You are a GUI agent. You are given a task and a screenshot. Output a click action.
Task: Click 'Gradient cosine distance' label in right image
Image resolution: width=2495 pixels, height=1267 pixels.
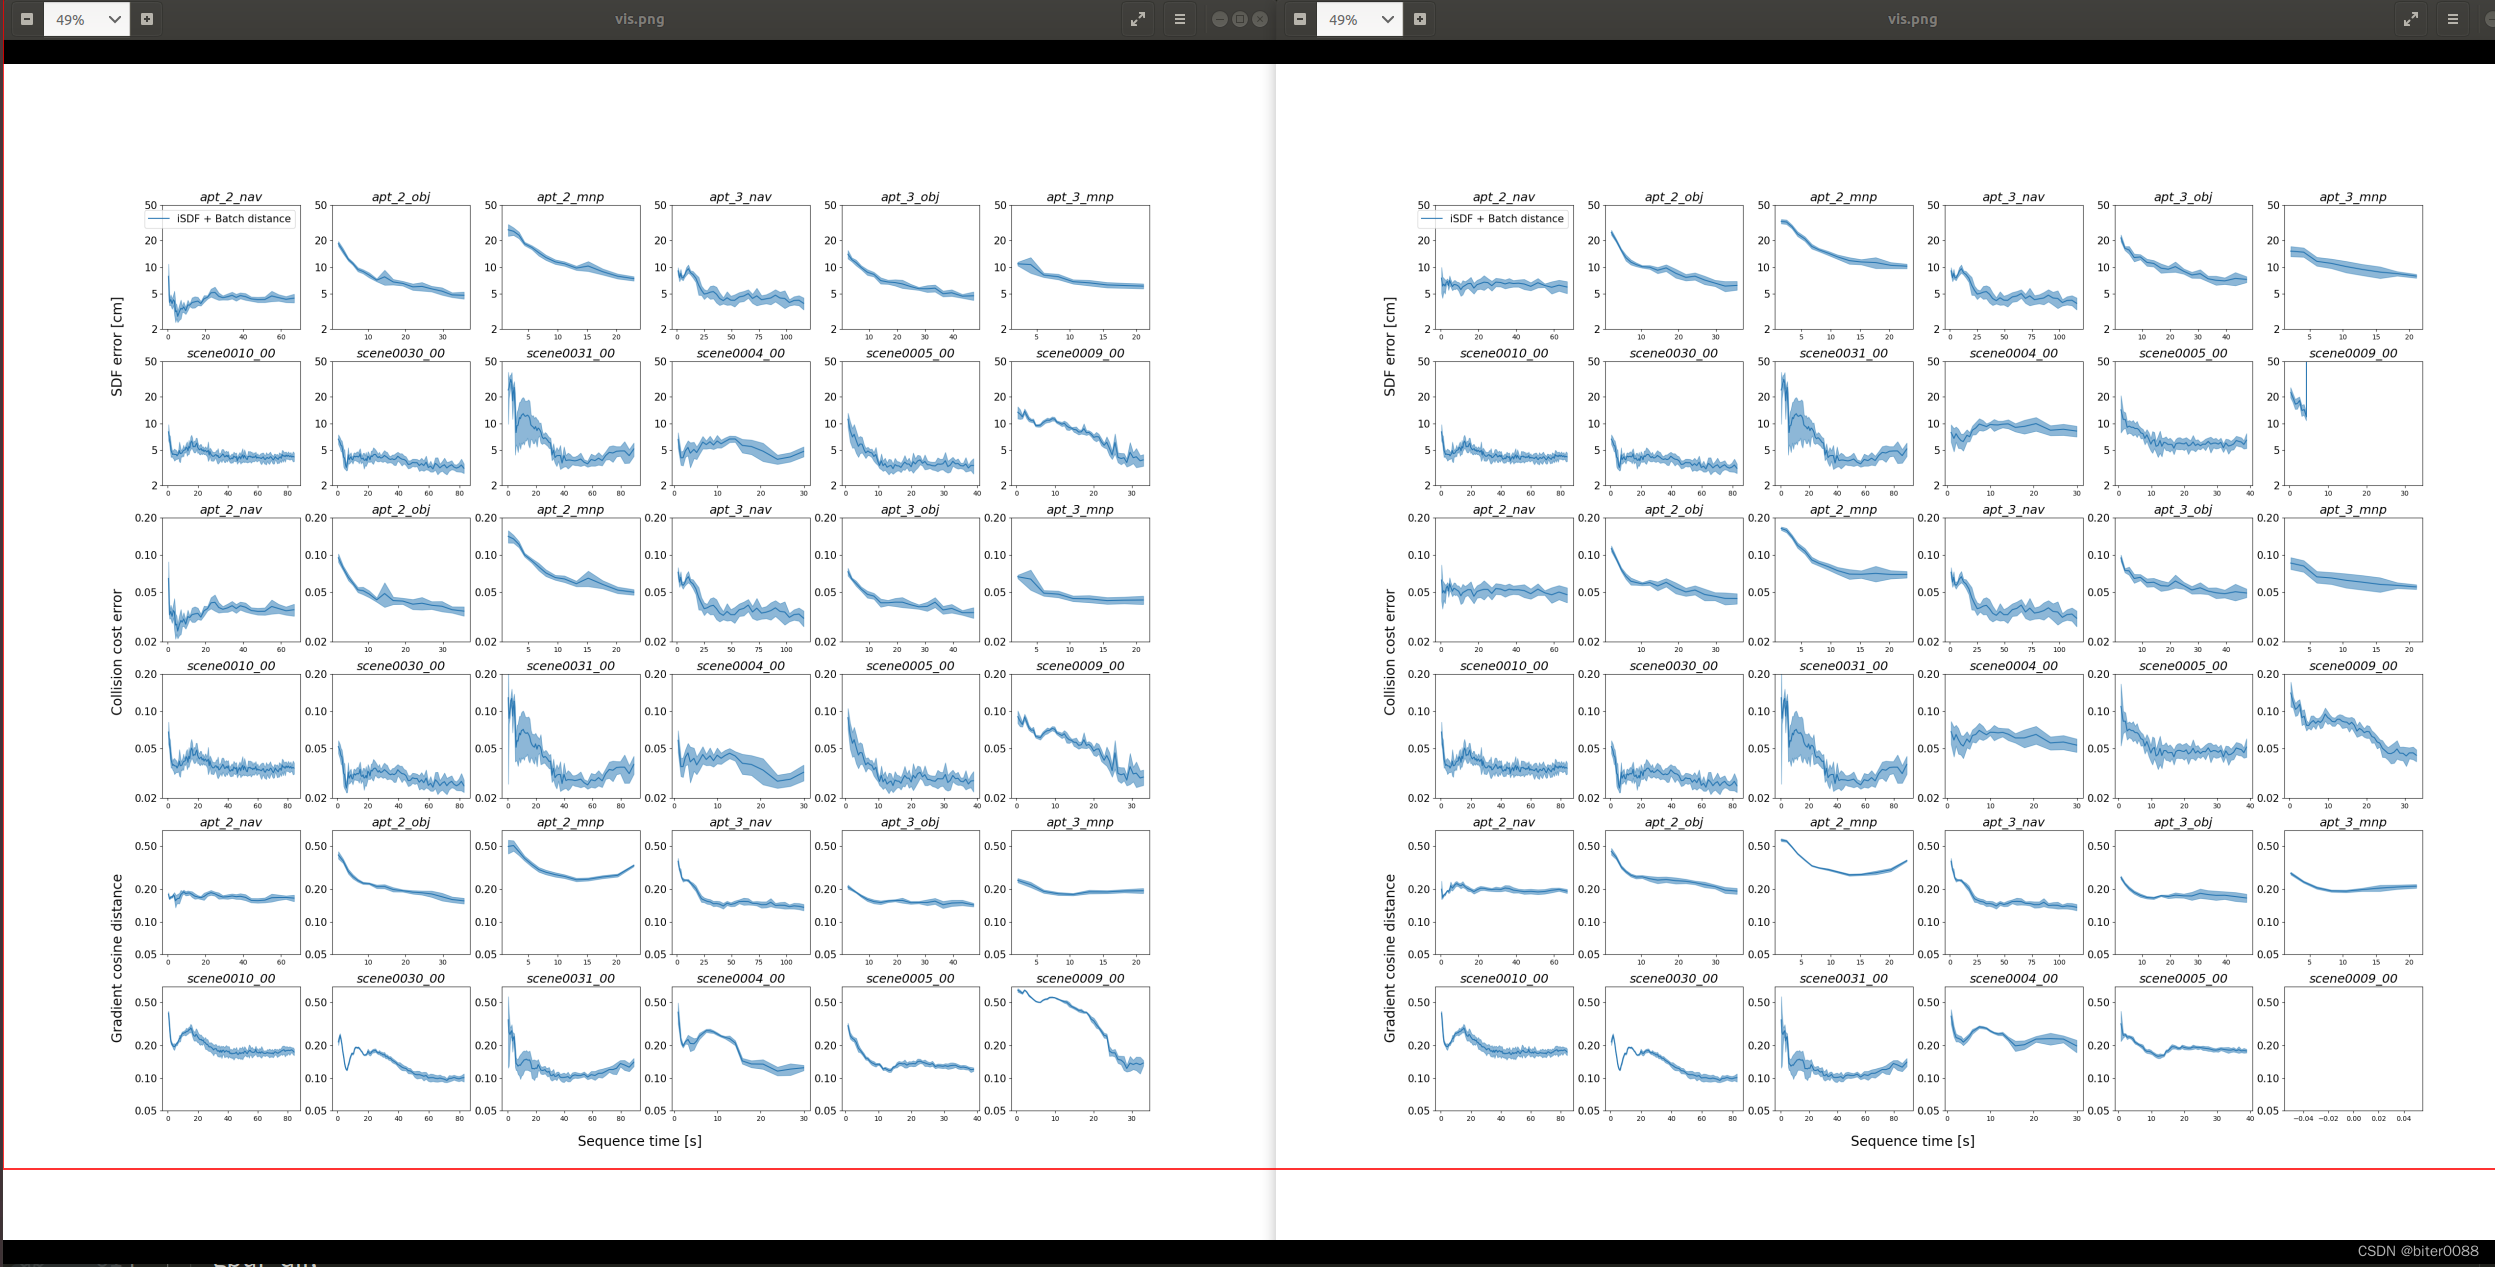[x=1390, y=958]
